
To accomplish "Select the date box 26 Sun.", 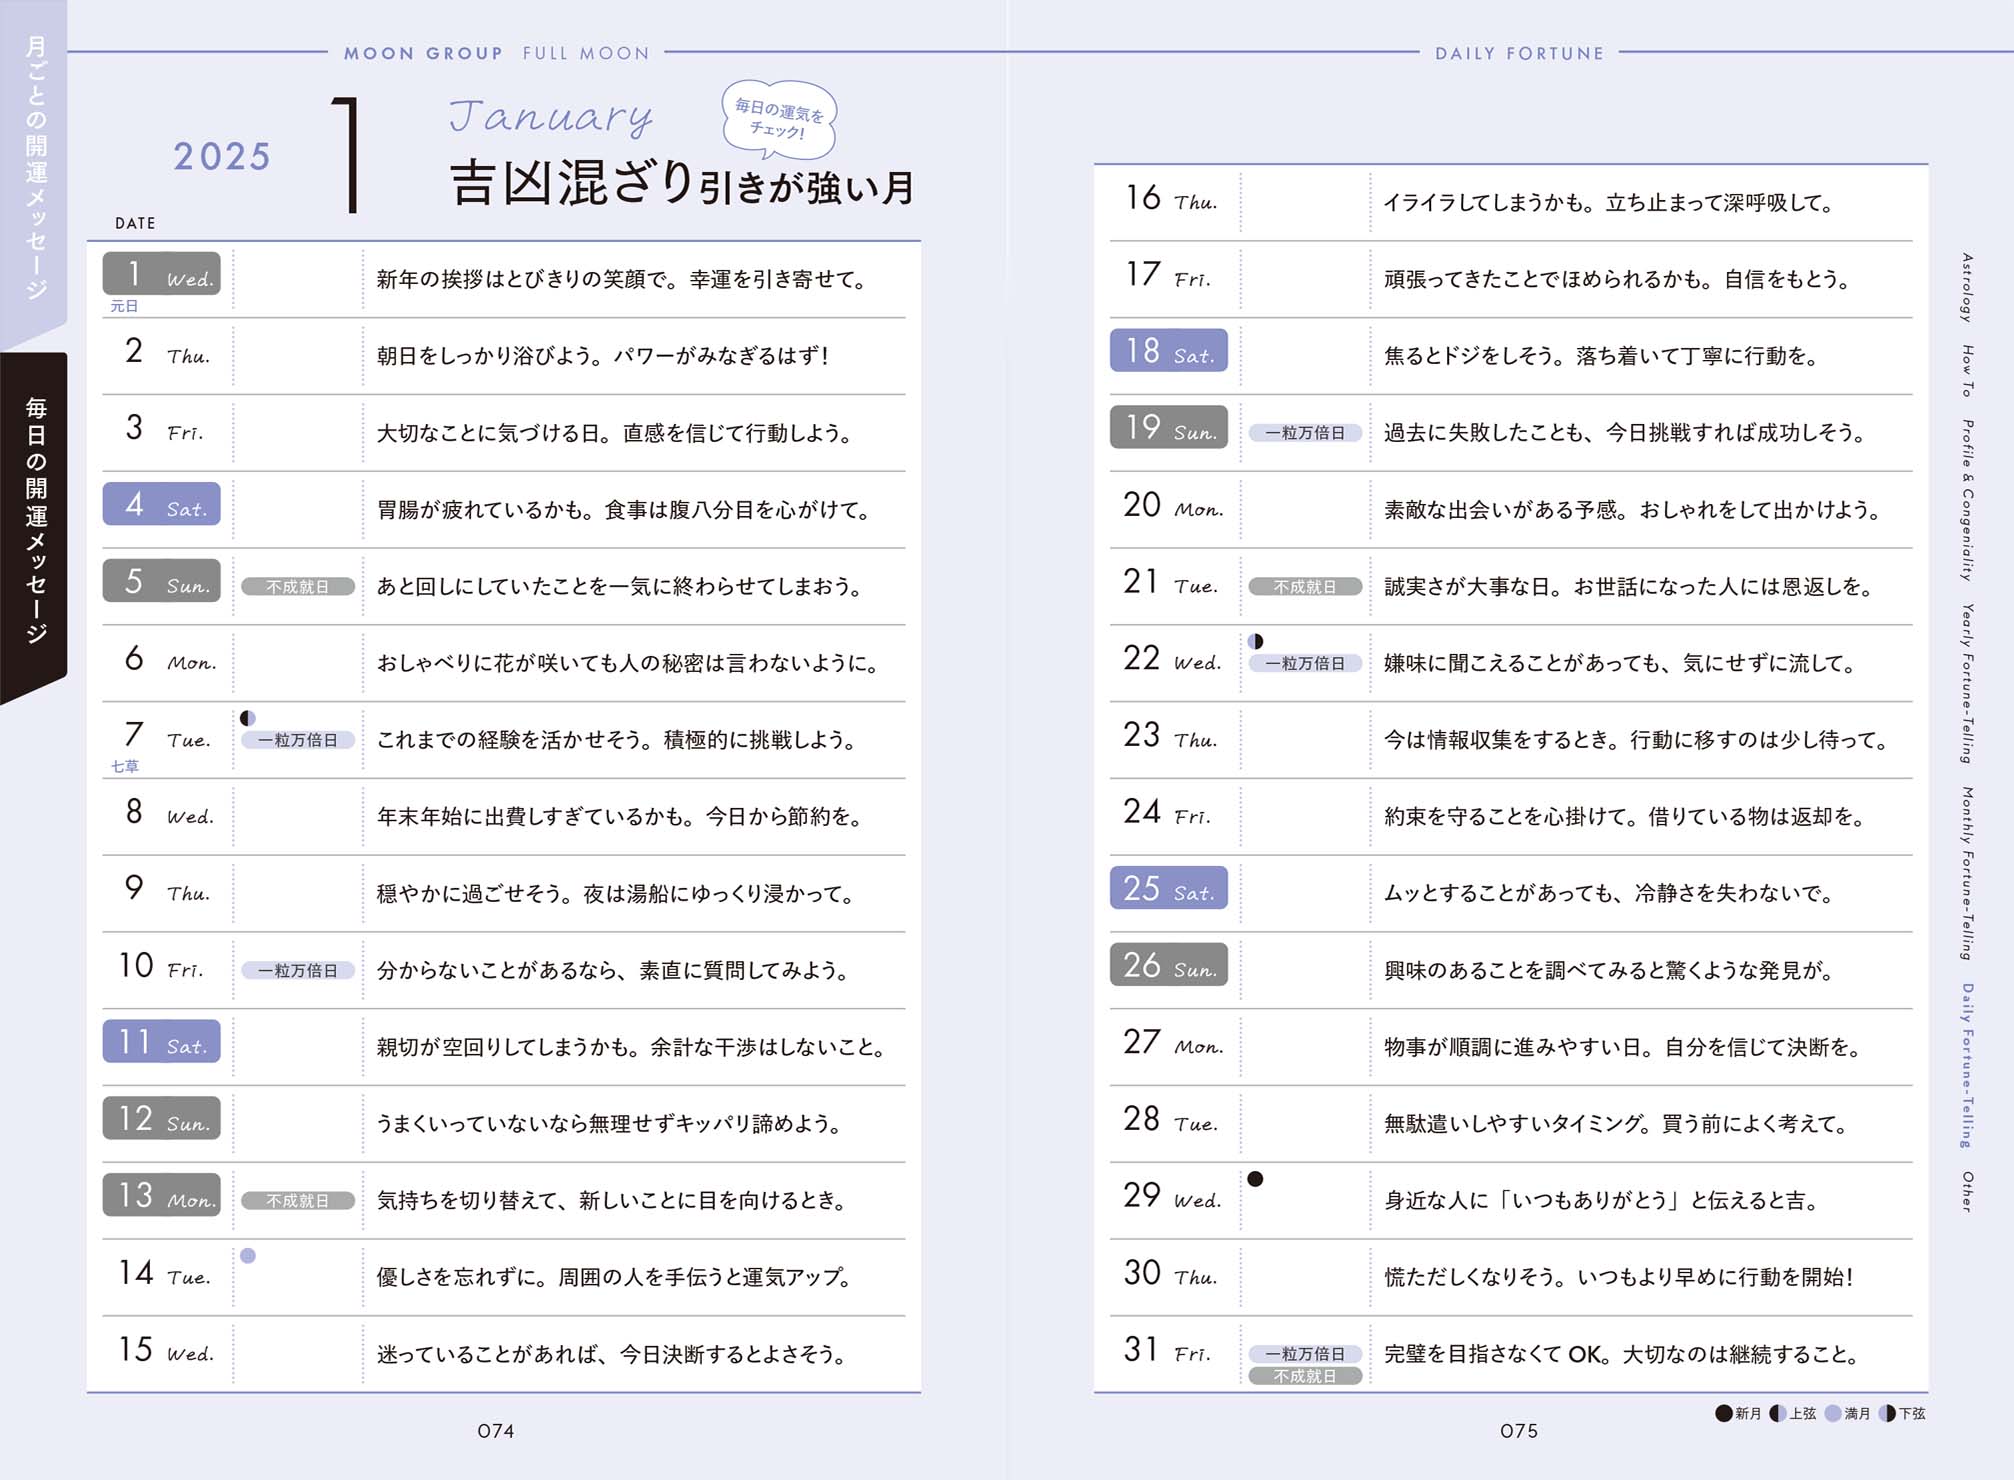I will point(1169,964).
